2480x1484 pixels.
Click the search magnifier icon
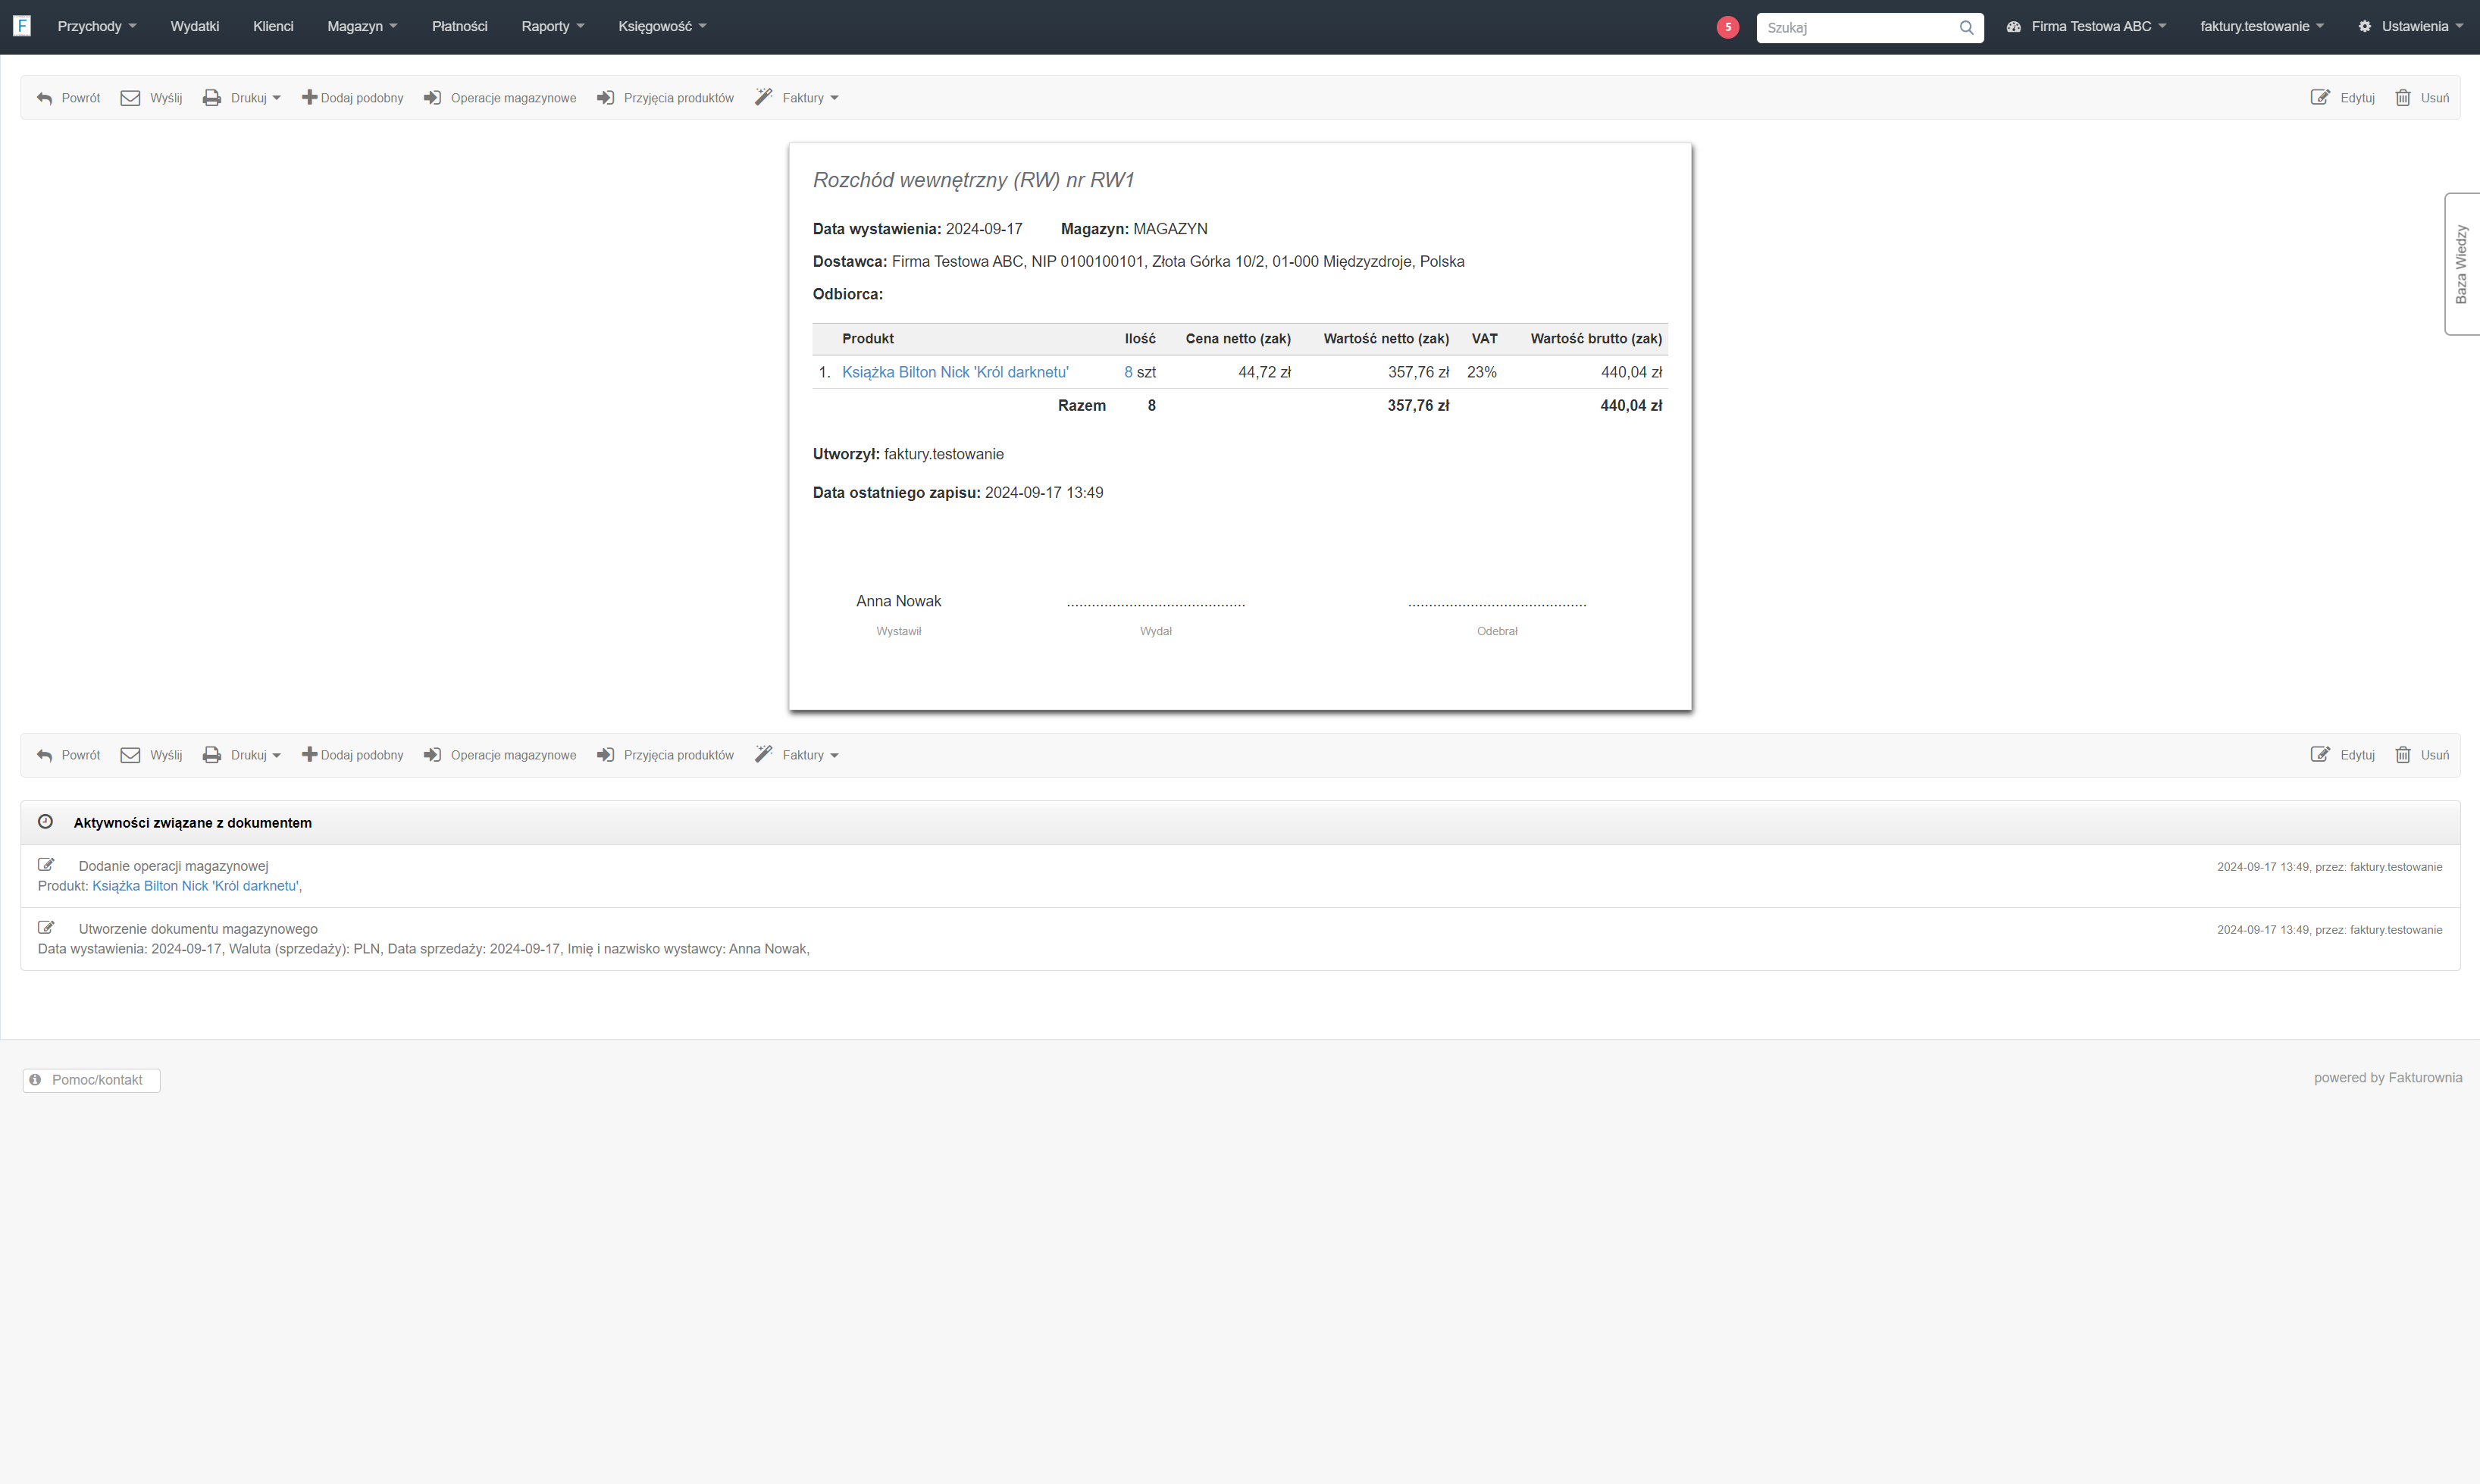pyautogui.click(x=1966, y=27)
